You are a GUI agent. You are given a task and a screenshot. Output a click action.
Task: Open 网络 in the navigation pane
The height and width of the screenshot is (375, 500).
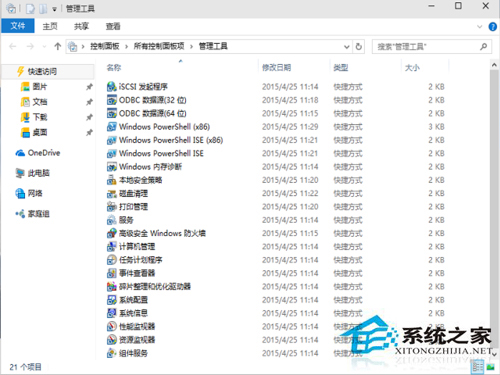(x=35, y=193)
